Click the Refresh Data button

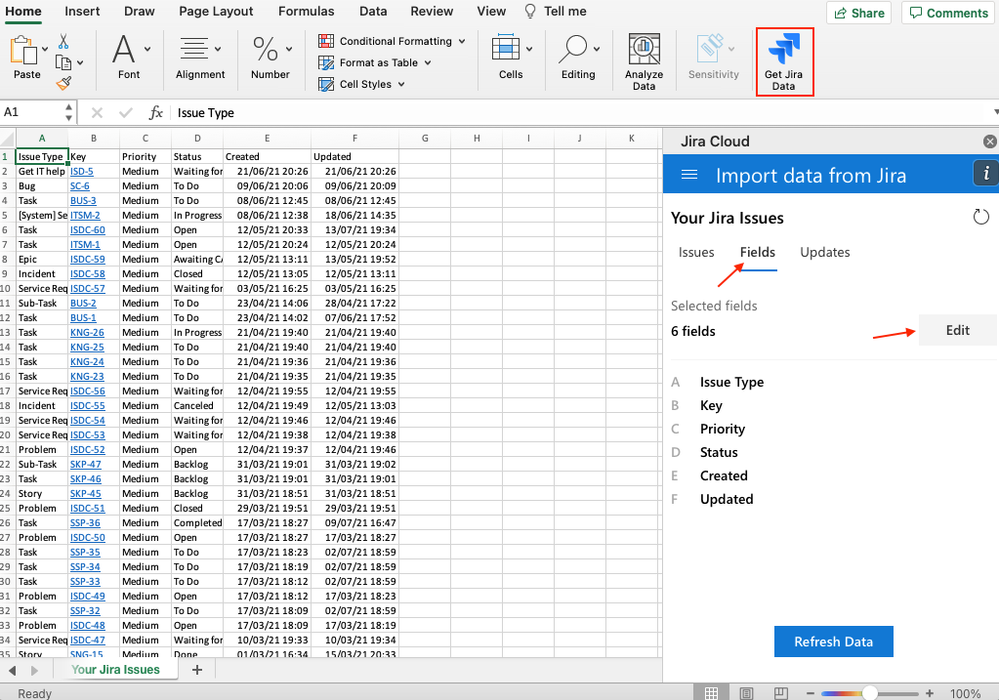pyautogui.click(x=833, y=641)
